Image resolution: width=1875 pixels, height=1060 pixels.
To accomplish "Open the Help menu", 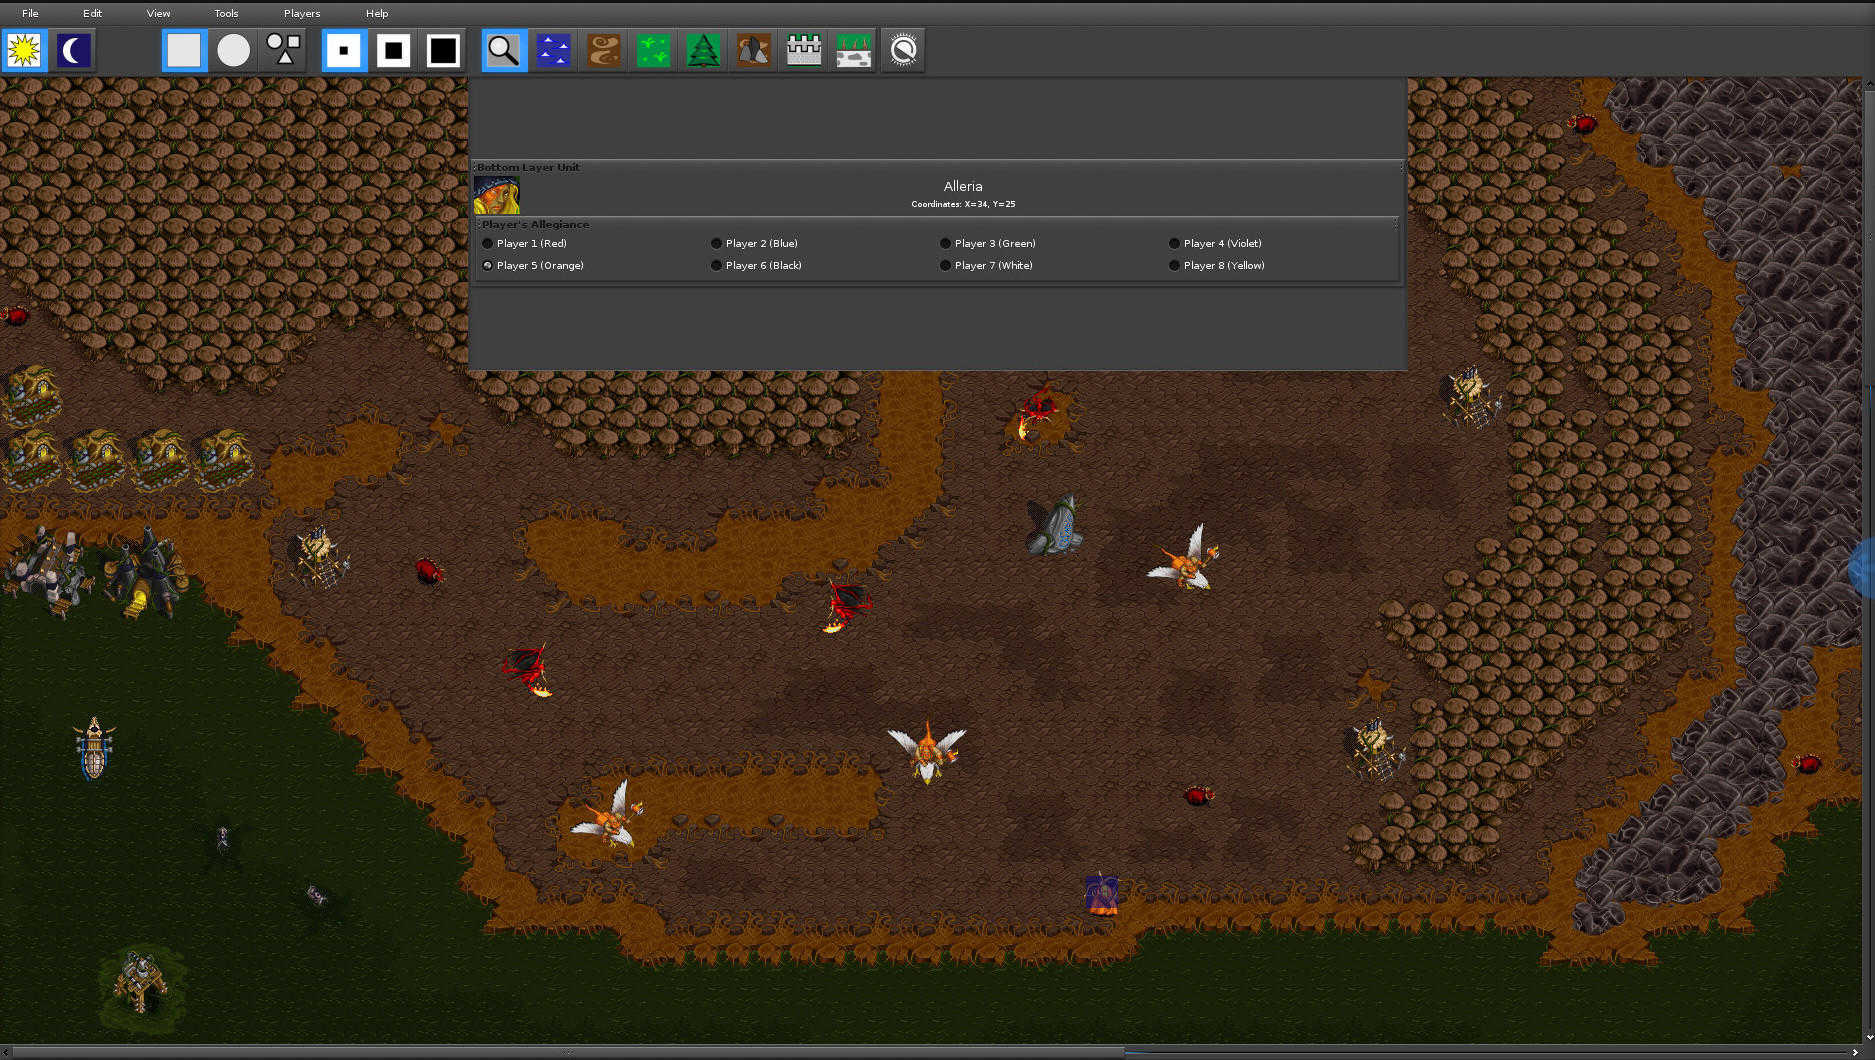I will pos(377,13).
